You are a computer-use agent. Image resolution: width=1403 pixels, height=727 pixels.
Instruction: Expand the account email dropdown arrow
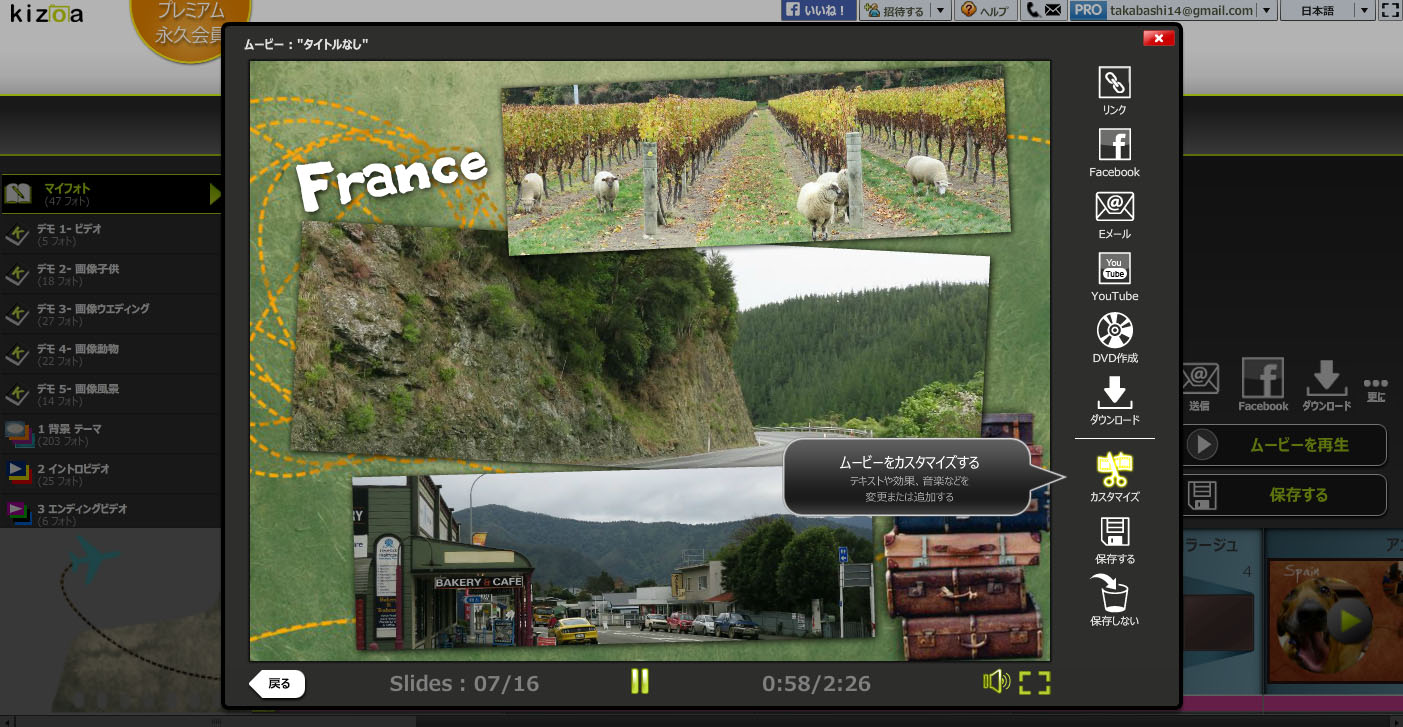click(1267, 11)
